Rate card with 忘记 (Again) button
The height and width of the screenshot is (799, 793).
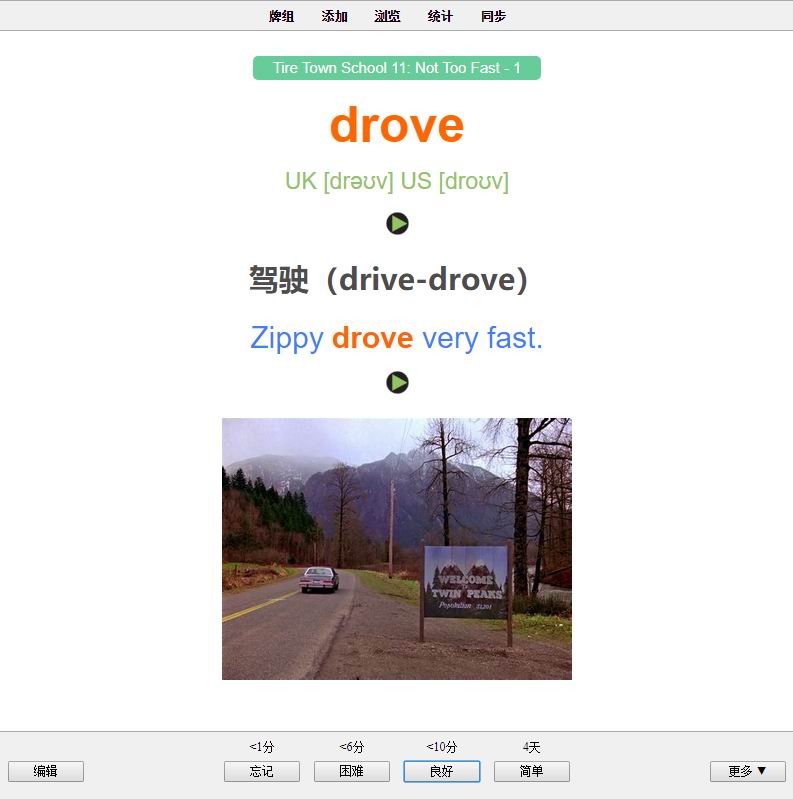[262, 771]
